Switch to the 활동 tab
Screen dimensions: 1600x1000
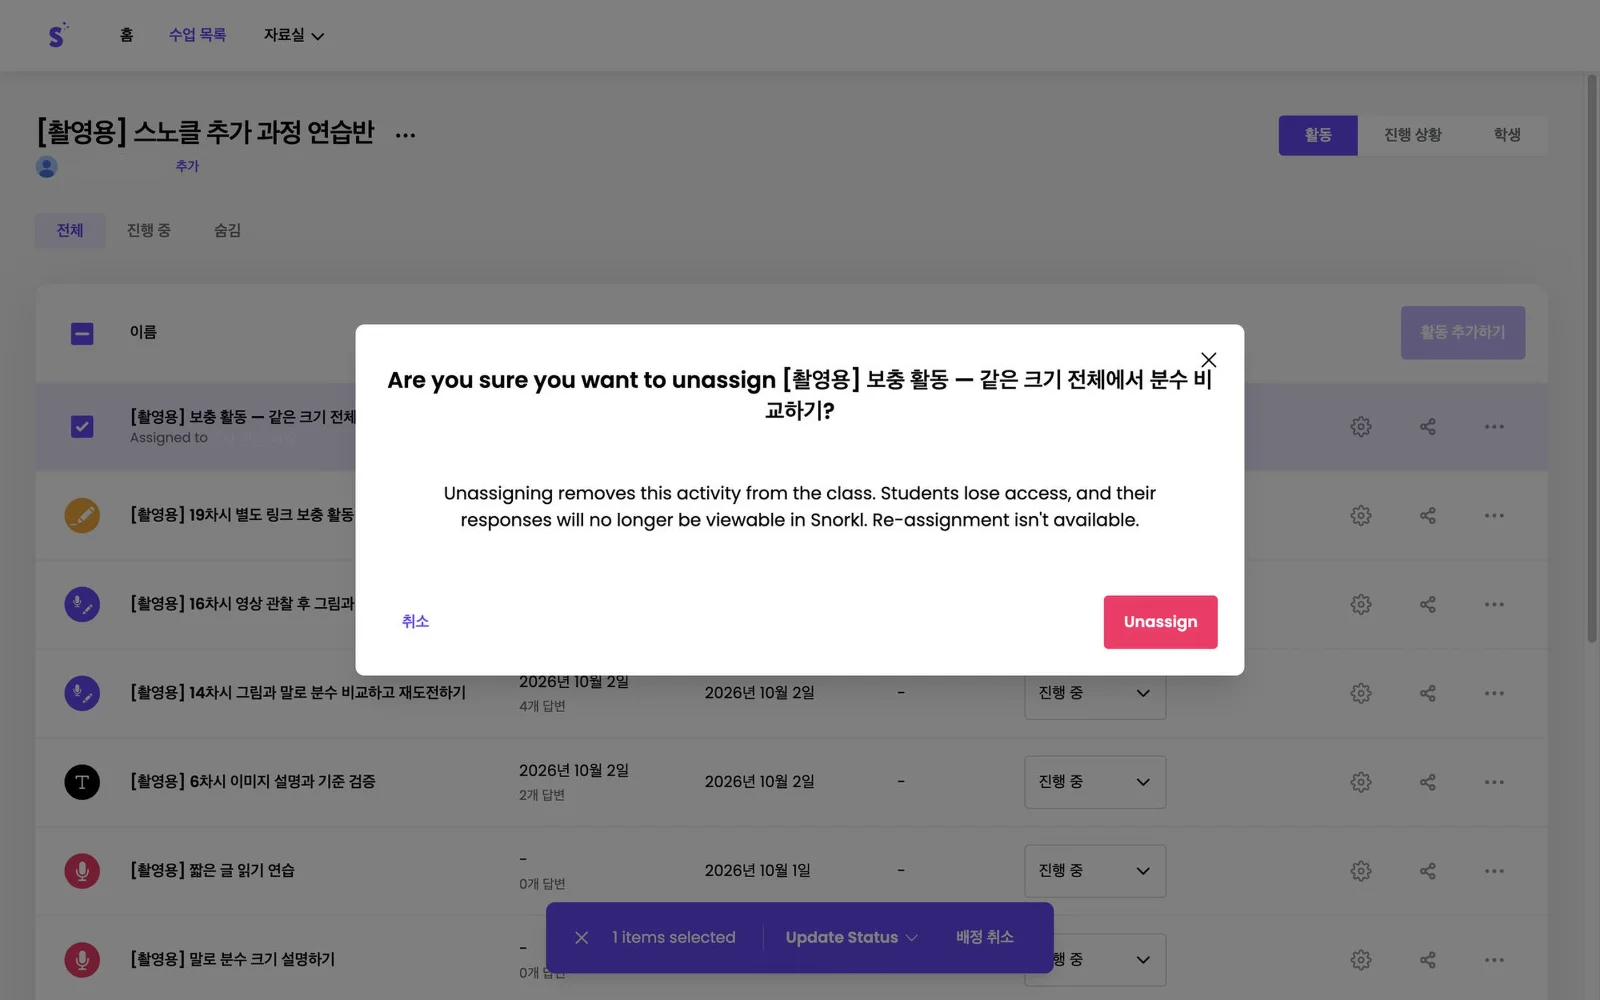tap(1317, 135)
